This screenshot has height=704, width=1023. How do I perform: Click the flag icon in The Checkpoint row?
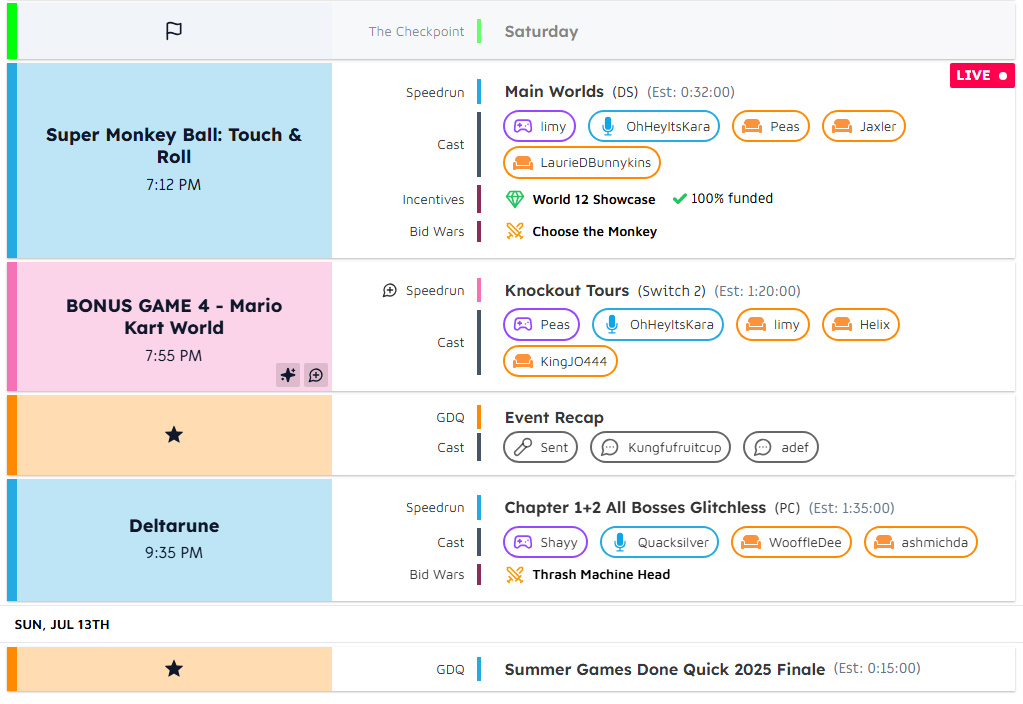click(x=174, y=31)
